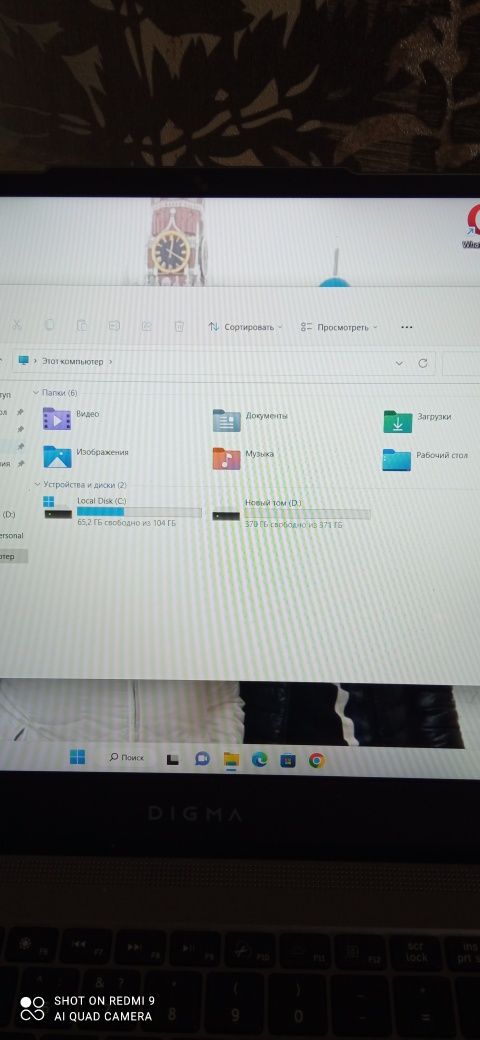Click the Paste clipboard icon in toolbar
Image resolution: width=480 pixels, height=1040 pixels.
coord(82,325)
